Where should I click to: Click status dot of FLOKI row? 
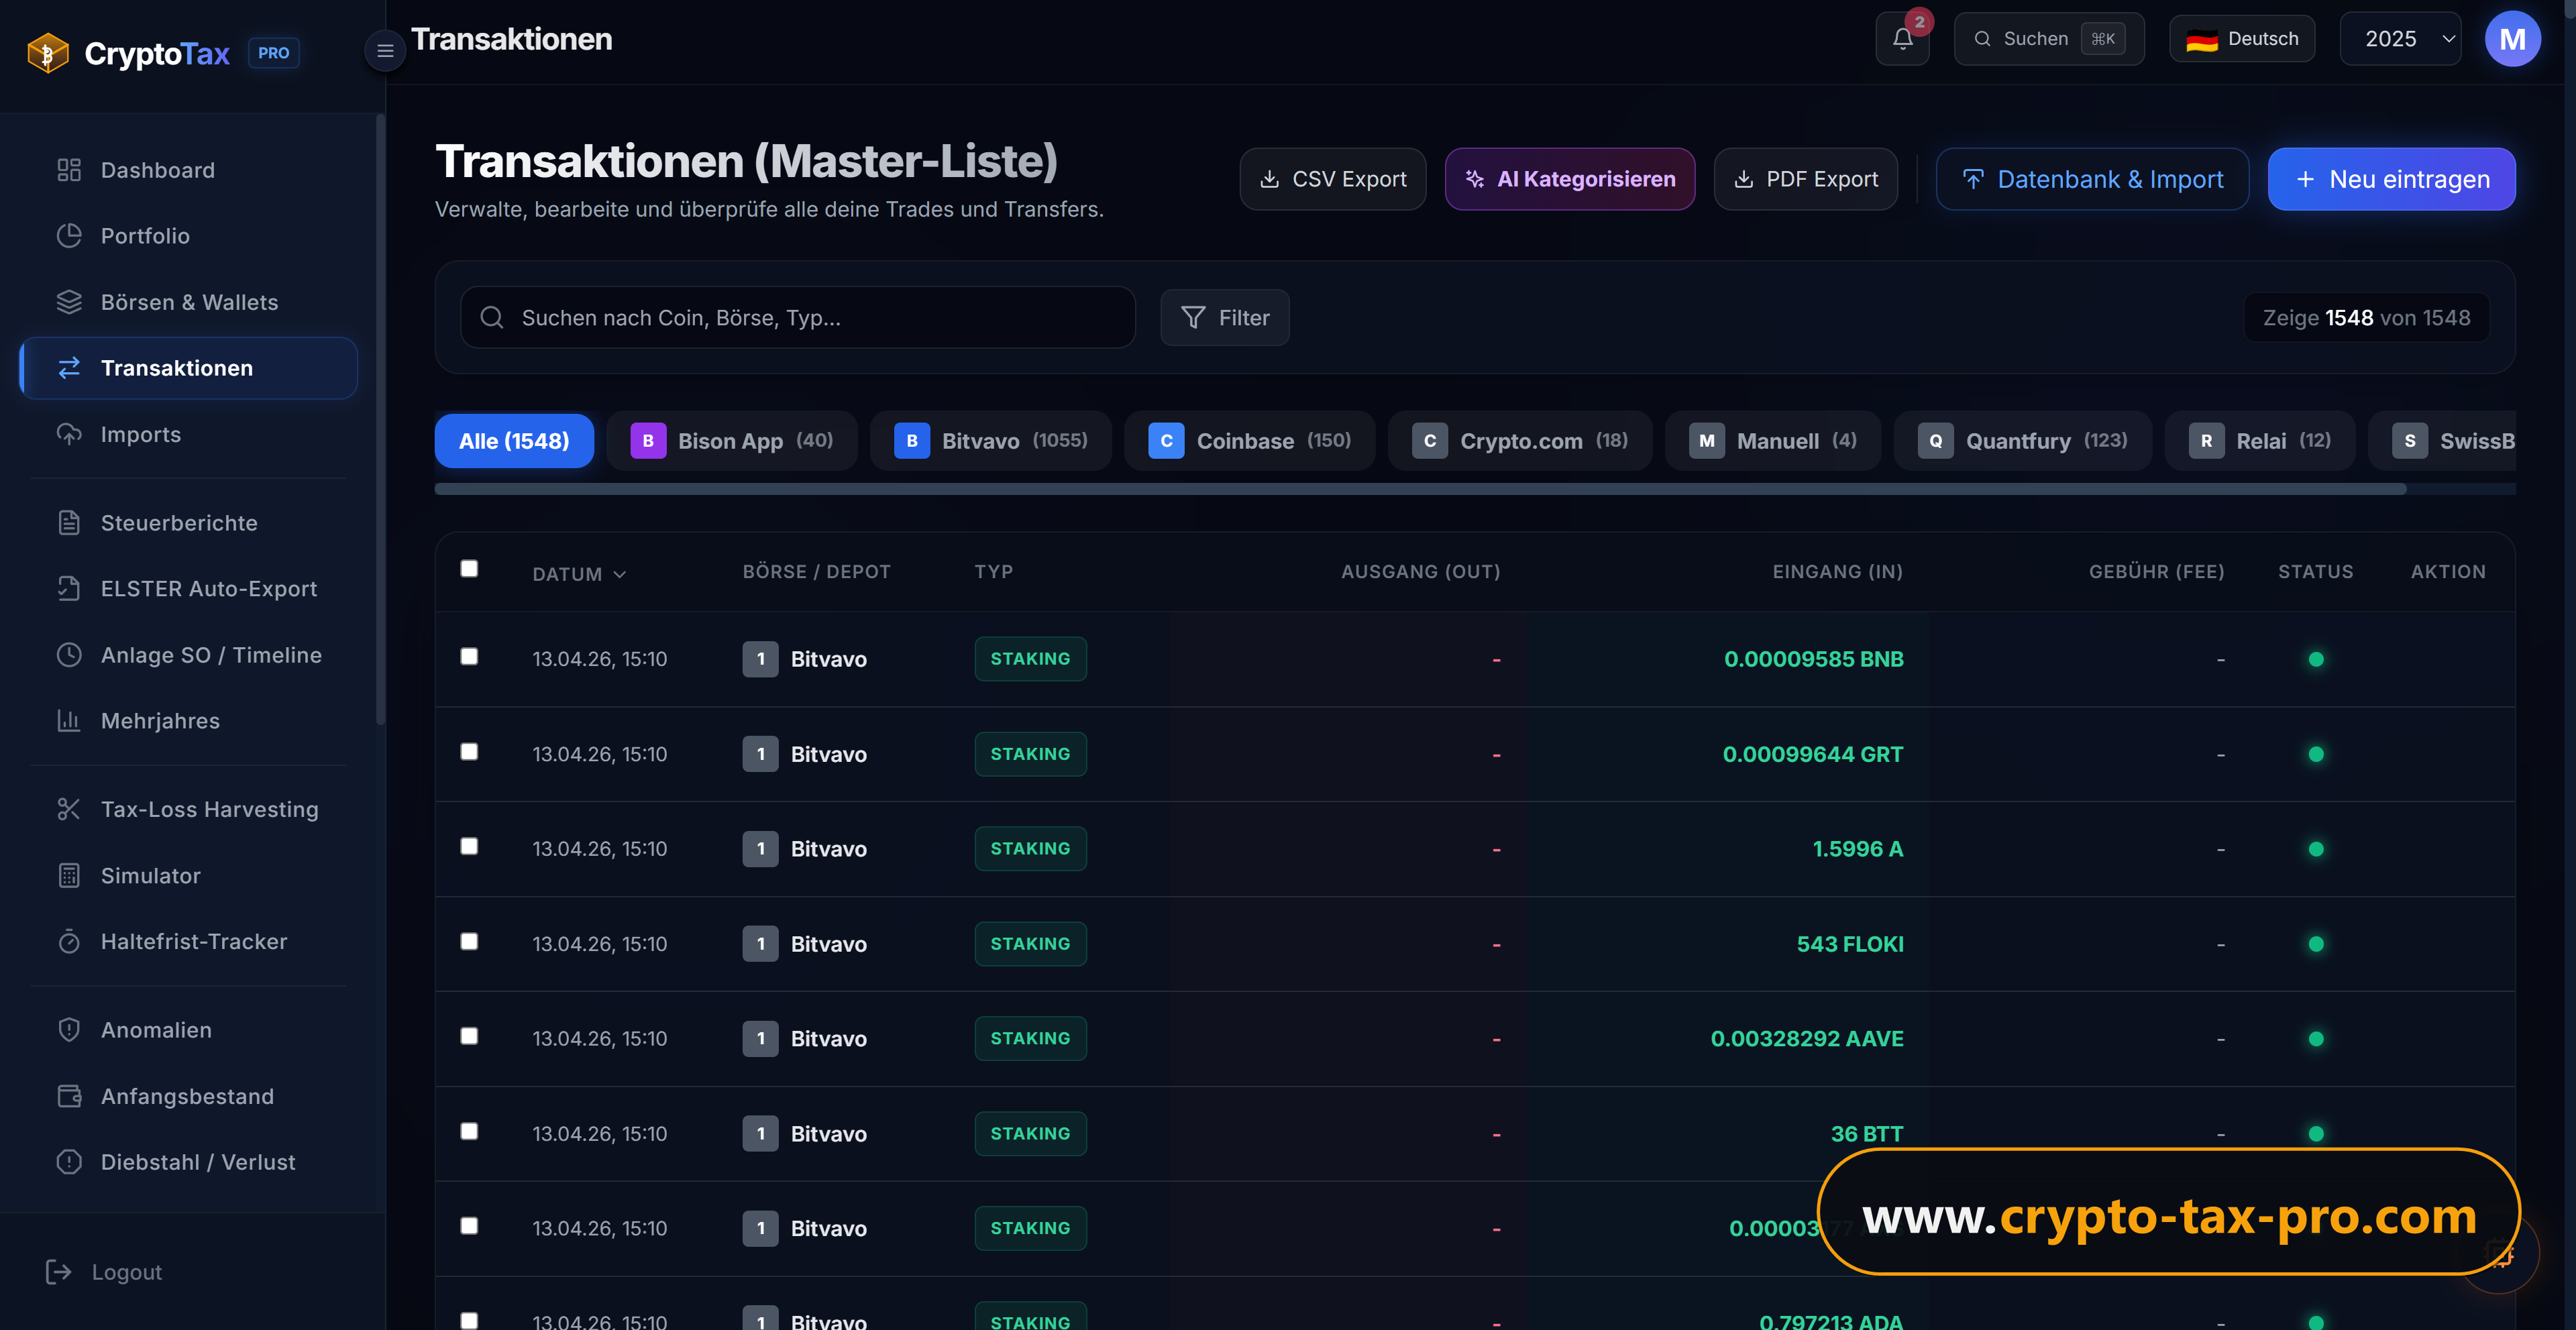click(x=2315, y=944)
